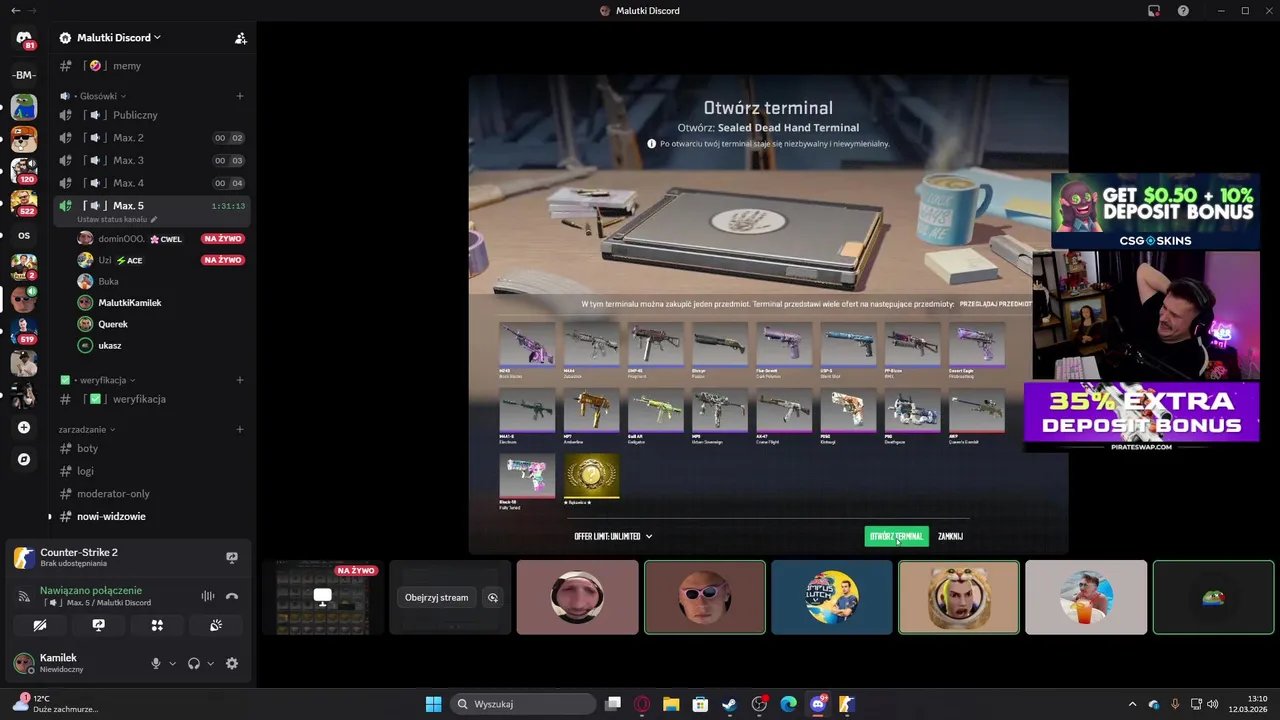
Task: Edit channel status pencil under Max. 5
Action: click(154, 219)
